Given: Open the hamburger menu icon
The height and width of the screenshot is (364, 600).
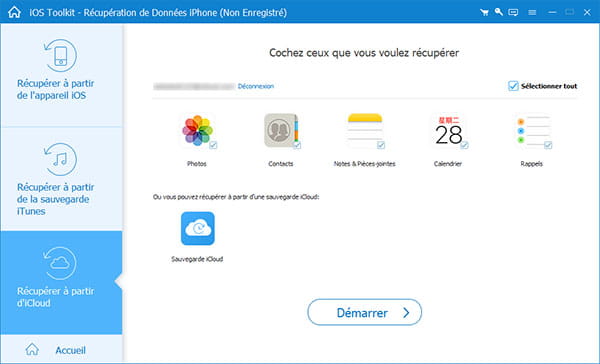Looking at the screenshot, I should [x=532, y=12].
